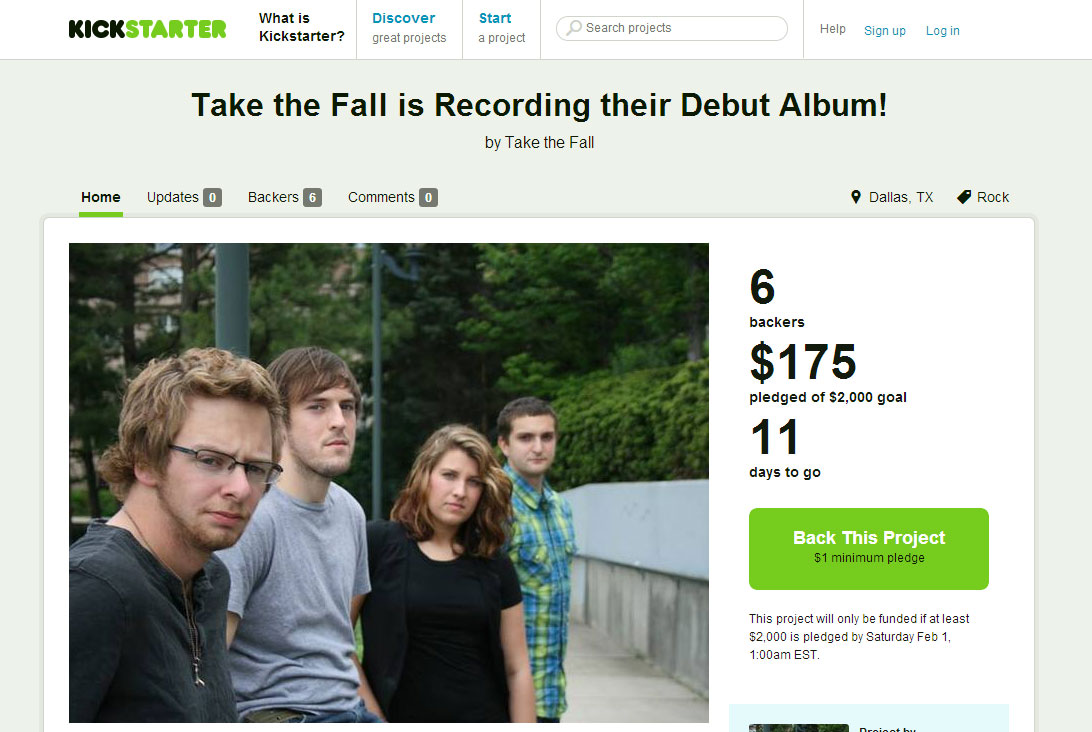Image resolution: width=1092 pixels, height=732 pixels.
Task: Click the Back This Project button
Action: [x=868, y=549]
